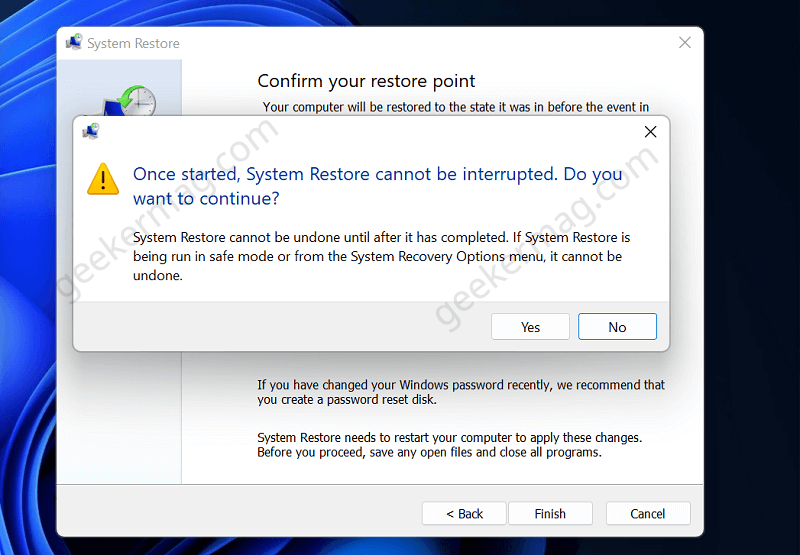
Task: Click the System Restore title bar icon
Action: [74, 42]
